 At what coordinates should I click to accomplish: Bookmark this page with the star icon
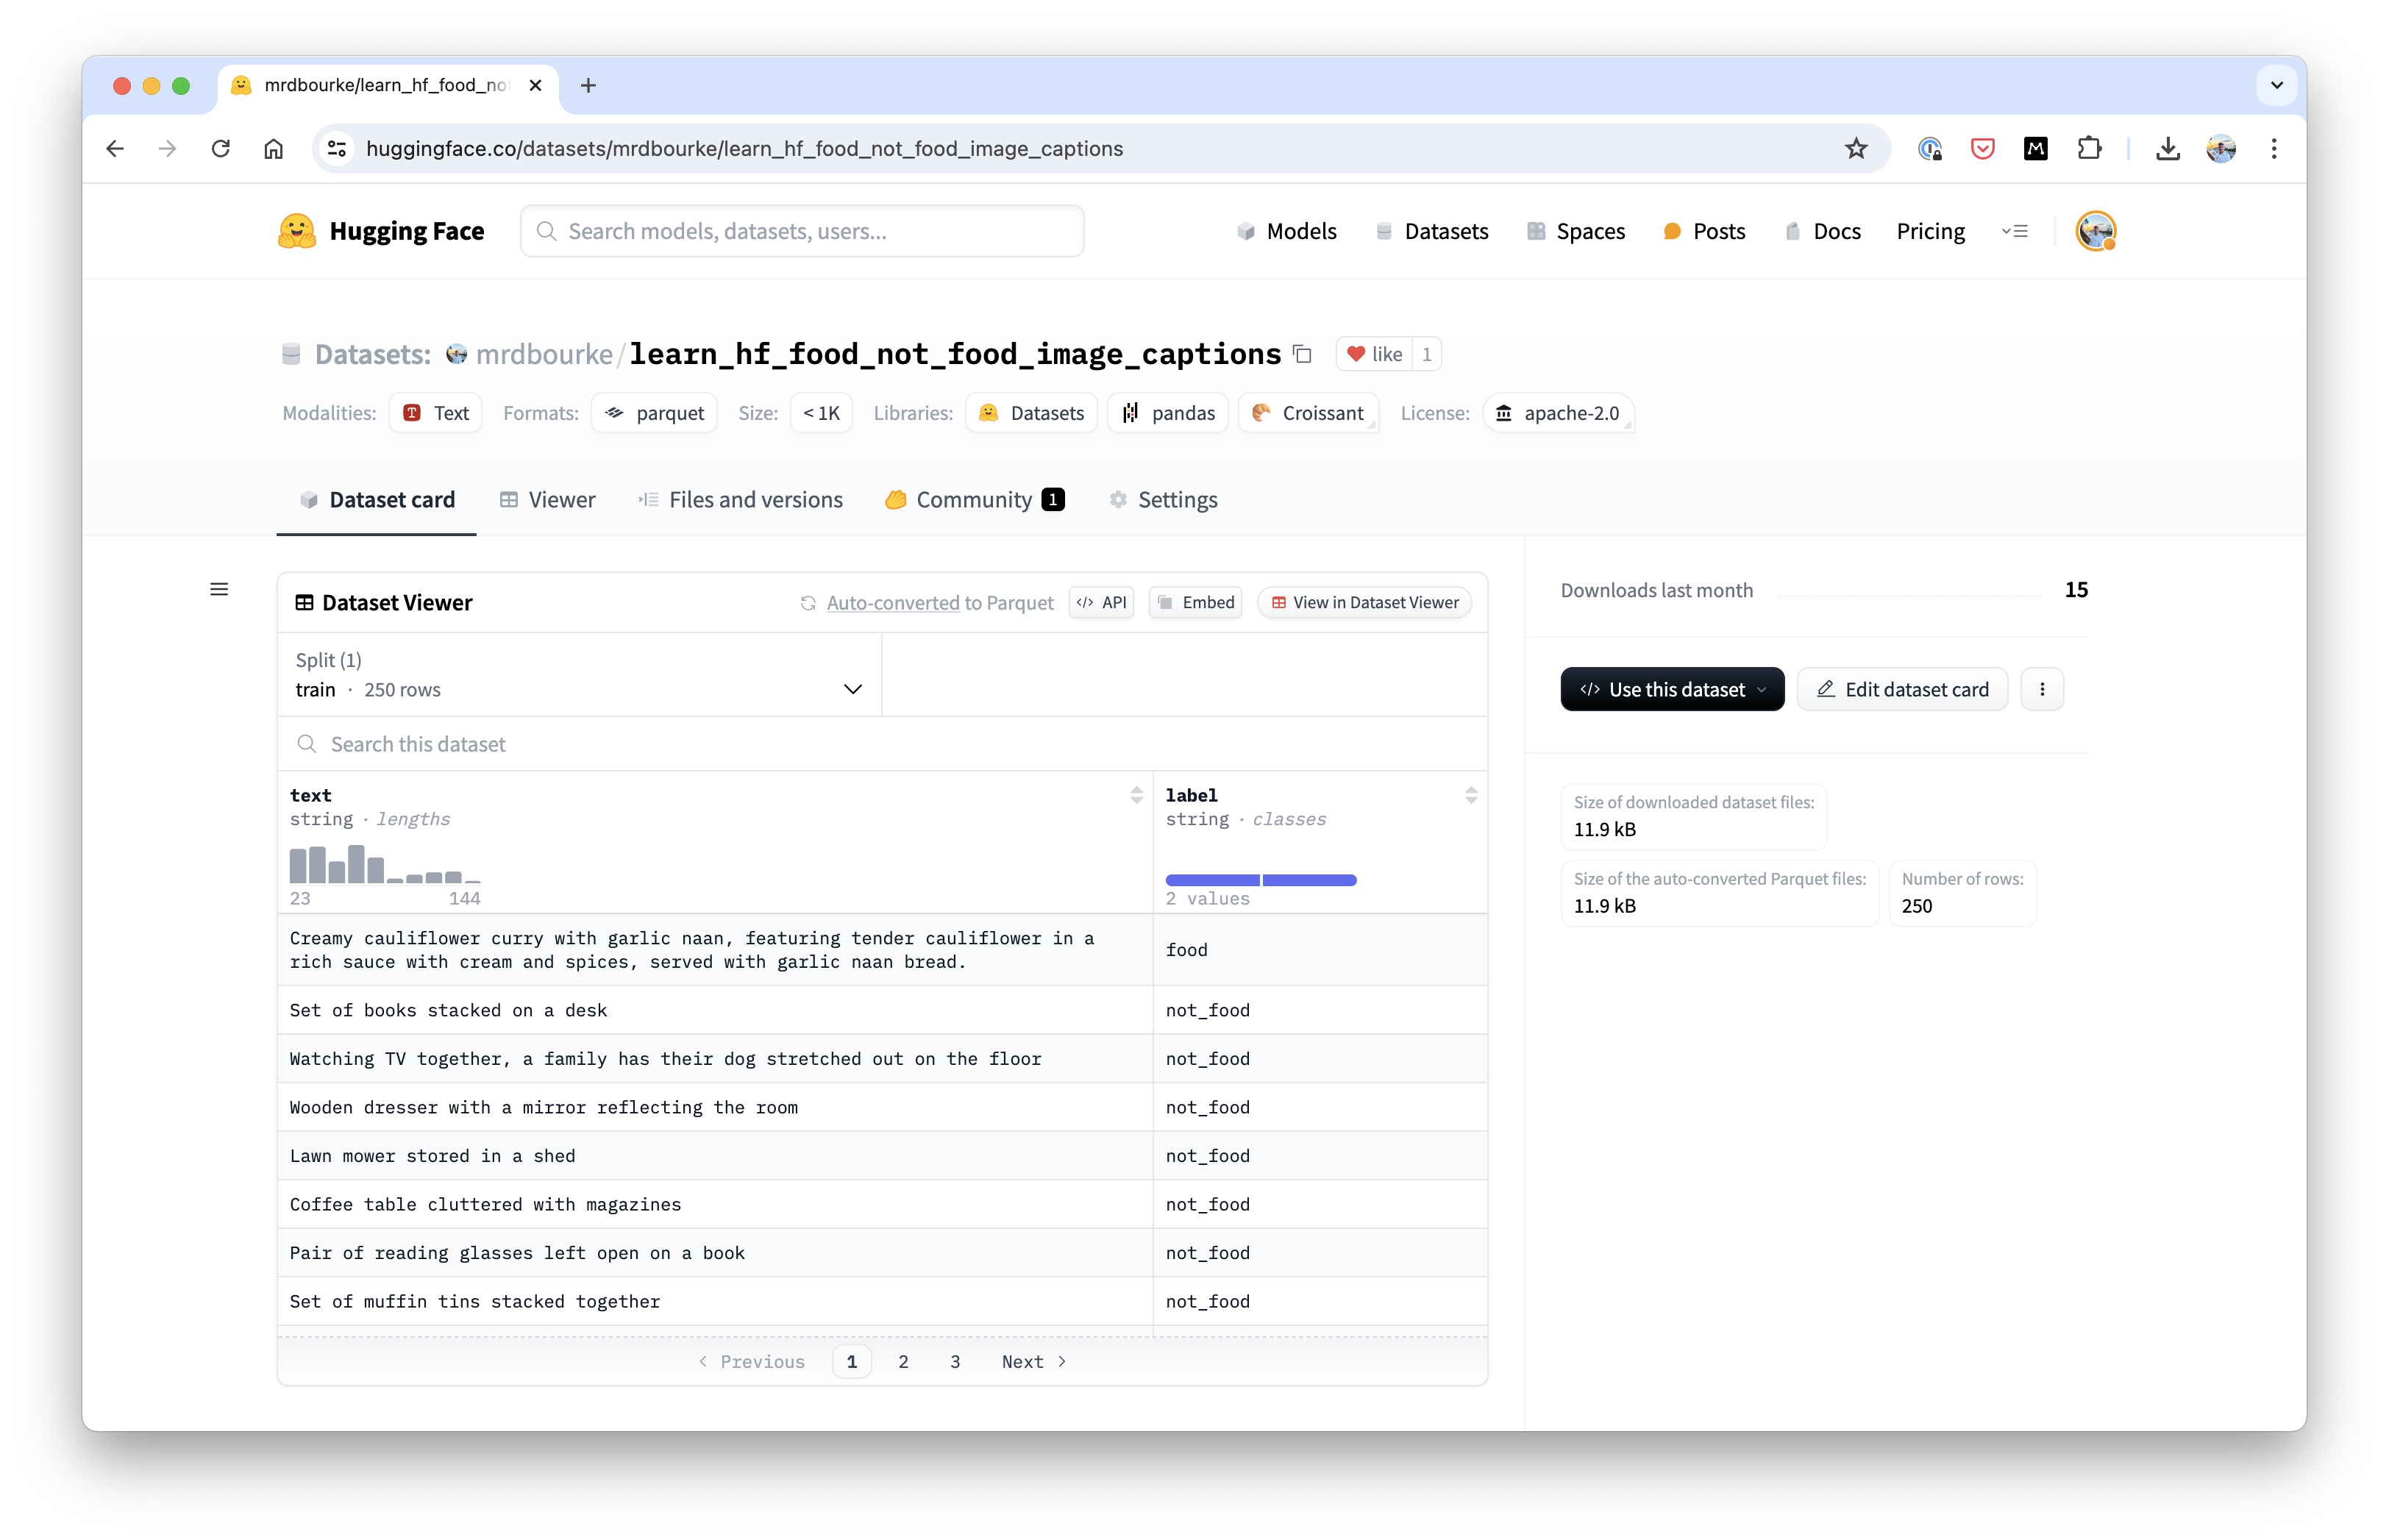1856,149
